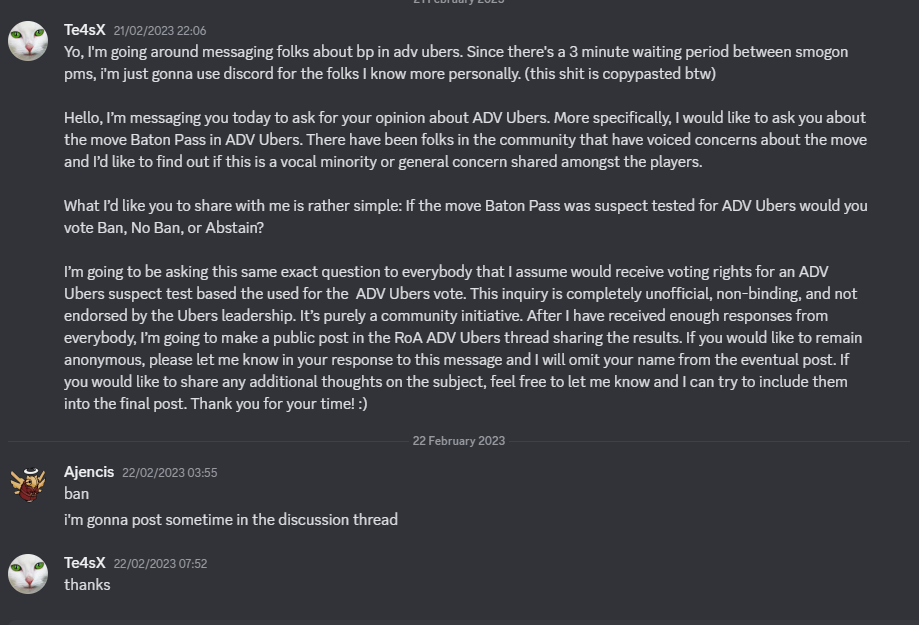Click the 22/02/2023 03:55 timestamp
This screenshot has height=625, width=919.
[x=169, y=472]
